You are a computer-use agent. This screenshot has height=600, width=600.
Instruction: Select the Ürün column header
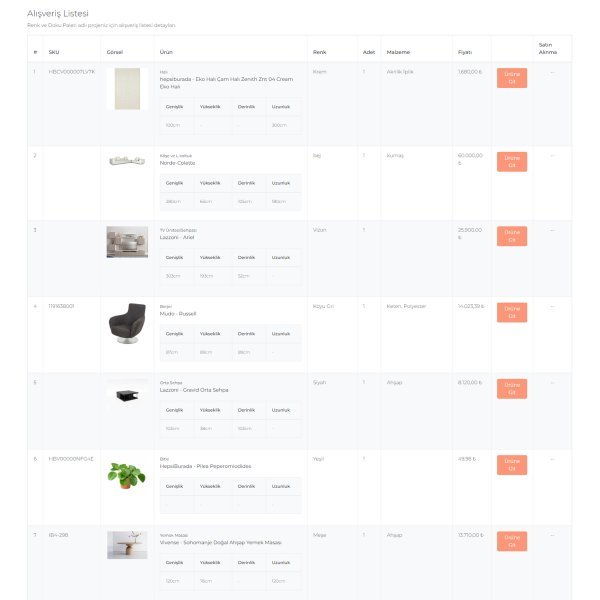(x=166, y=51)
